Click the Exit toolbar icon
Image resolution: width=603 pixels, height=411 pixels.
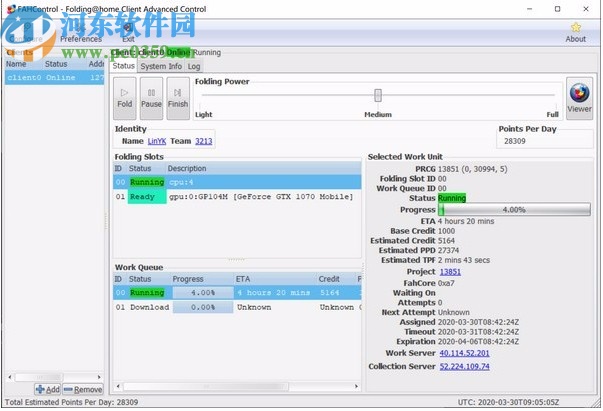(128, 33)
